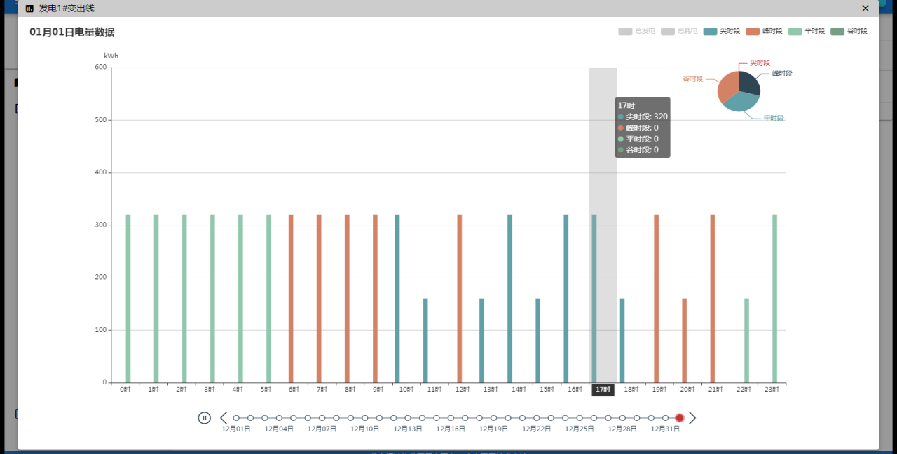Click the orange bar at 12时
Viewport: 897px width, 454px height.
pyautogui.click(x=459, y=298)
